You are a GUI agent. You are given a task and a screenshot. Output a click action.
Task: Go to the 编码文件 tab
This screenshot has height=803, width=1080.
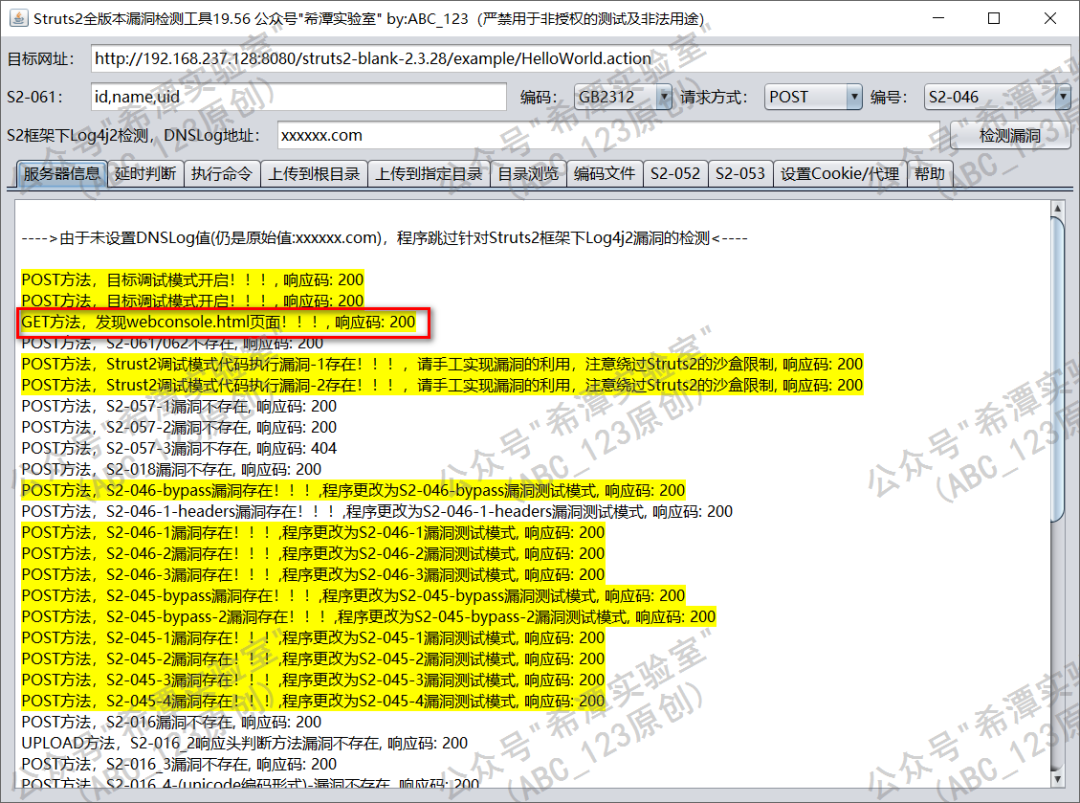[x=605, y=174]
